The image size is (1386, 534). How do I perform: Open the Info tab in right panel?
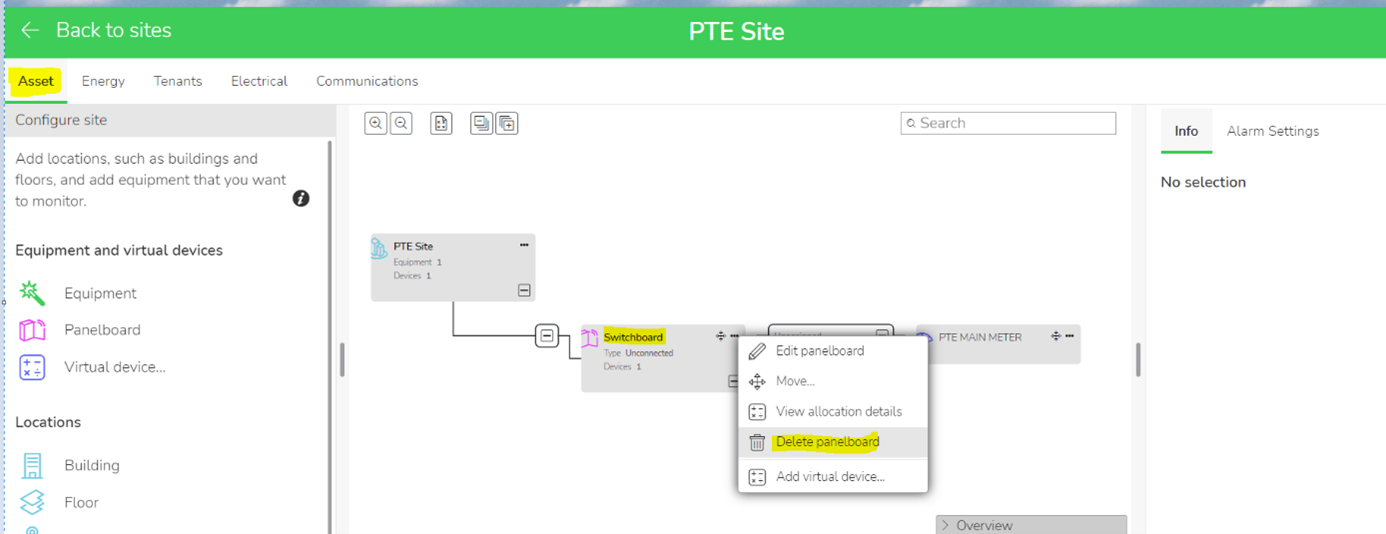pyautogui.click(x=1186, y=131)
